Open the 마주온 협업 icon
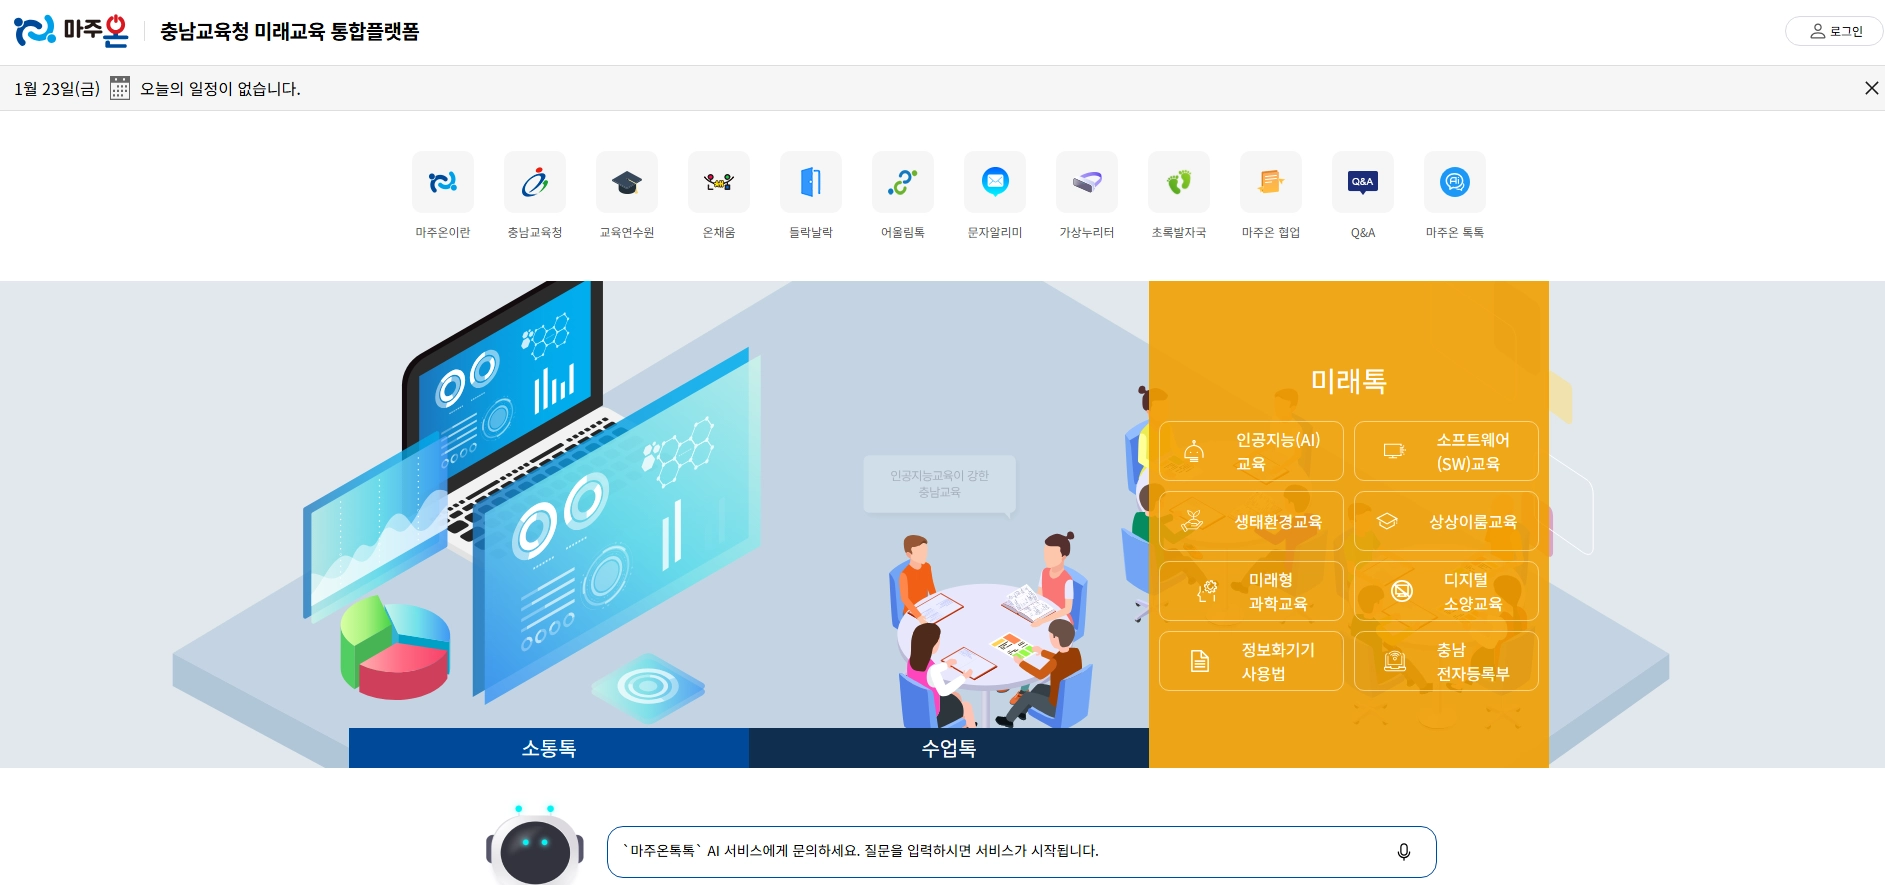The width and height of the screenshot is (1885, 885). [x=1271, y=182]
